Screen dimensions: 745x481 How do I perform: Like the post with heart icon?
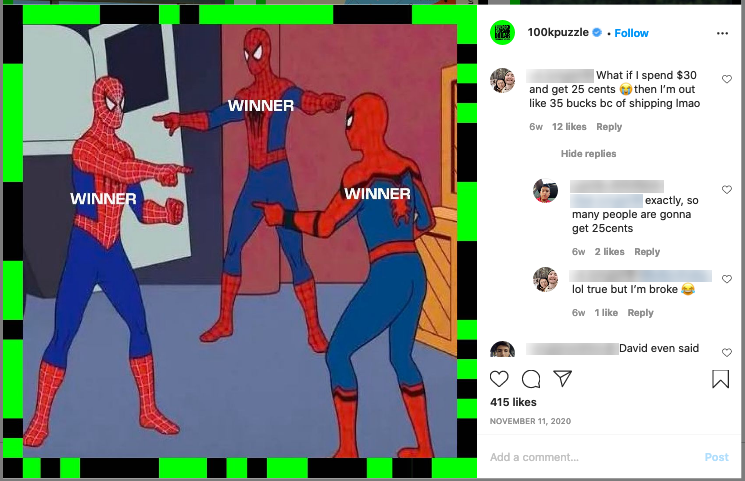point(499,379)
